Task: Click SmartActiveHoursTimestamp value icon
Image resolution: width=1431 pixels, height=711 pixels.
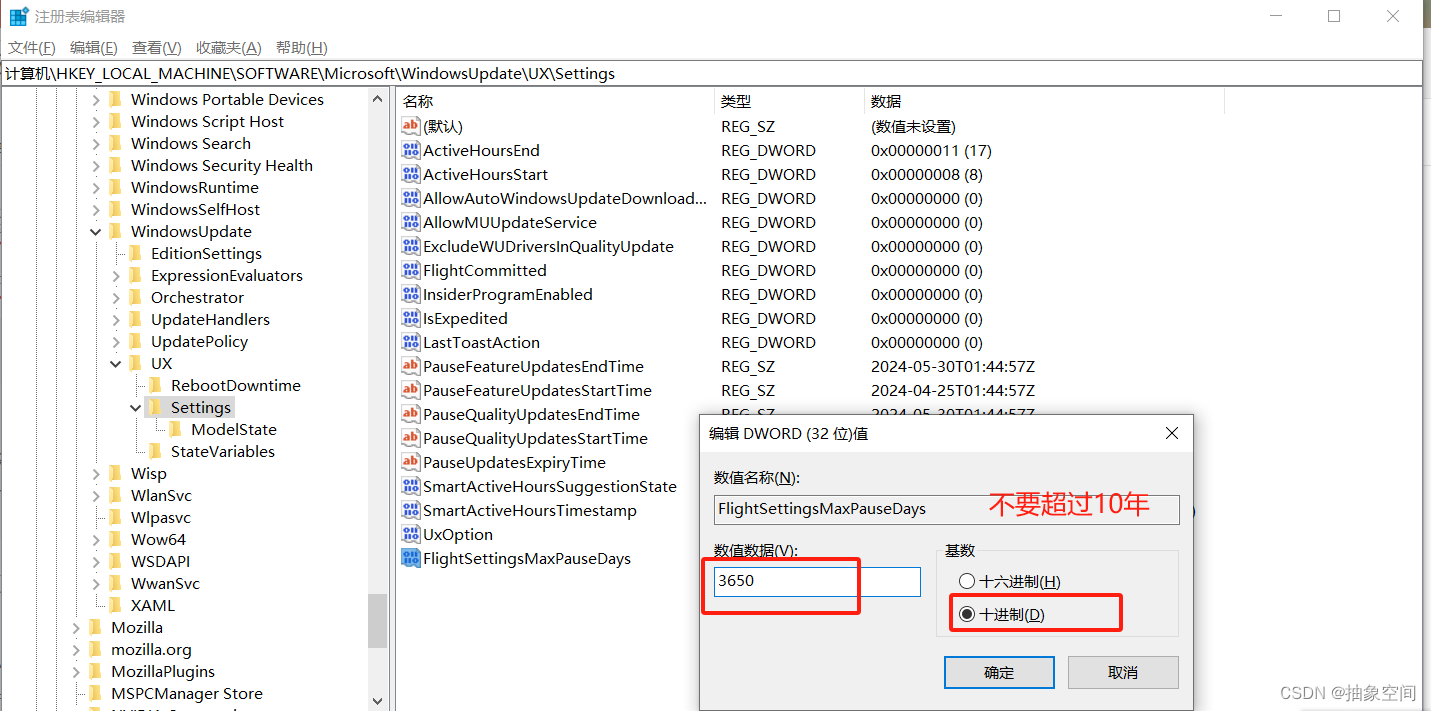Action: (x=411, y=510)
